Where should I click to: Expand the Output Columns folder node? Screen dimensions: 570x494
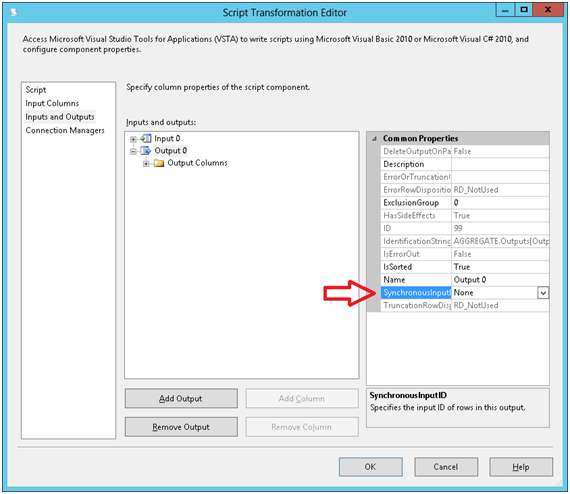146,163
